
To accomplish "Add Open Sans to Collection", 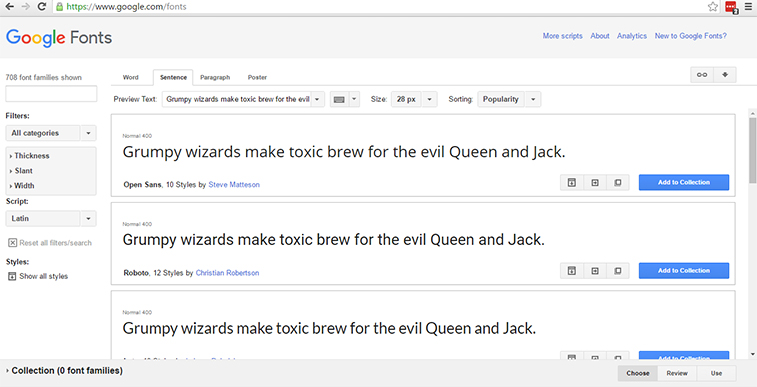I will point(684,182).
